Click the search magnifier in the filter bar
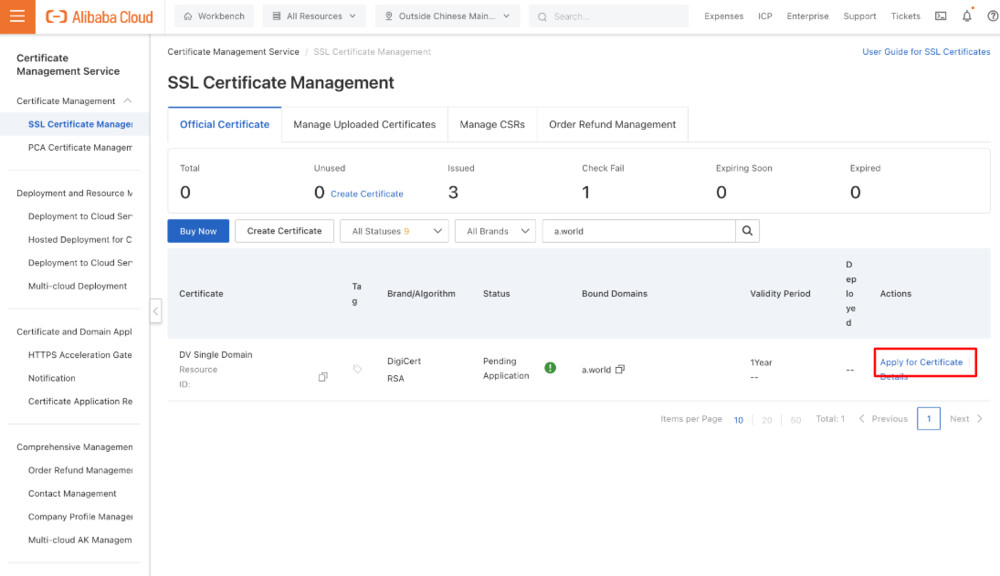This screenshot has height=576, width=1000. [x=747, y=230]
